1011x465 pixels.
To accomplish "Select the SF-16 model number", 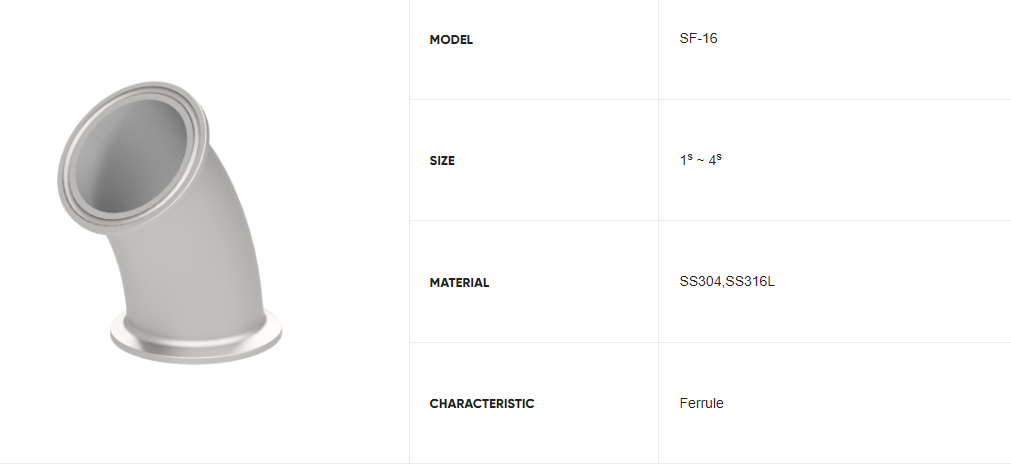I will point(698,39).
